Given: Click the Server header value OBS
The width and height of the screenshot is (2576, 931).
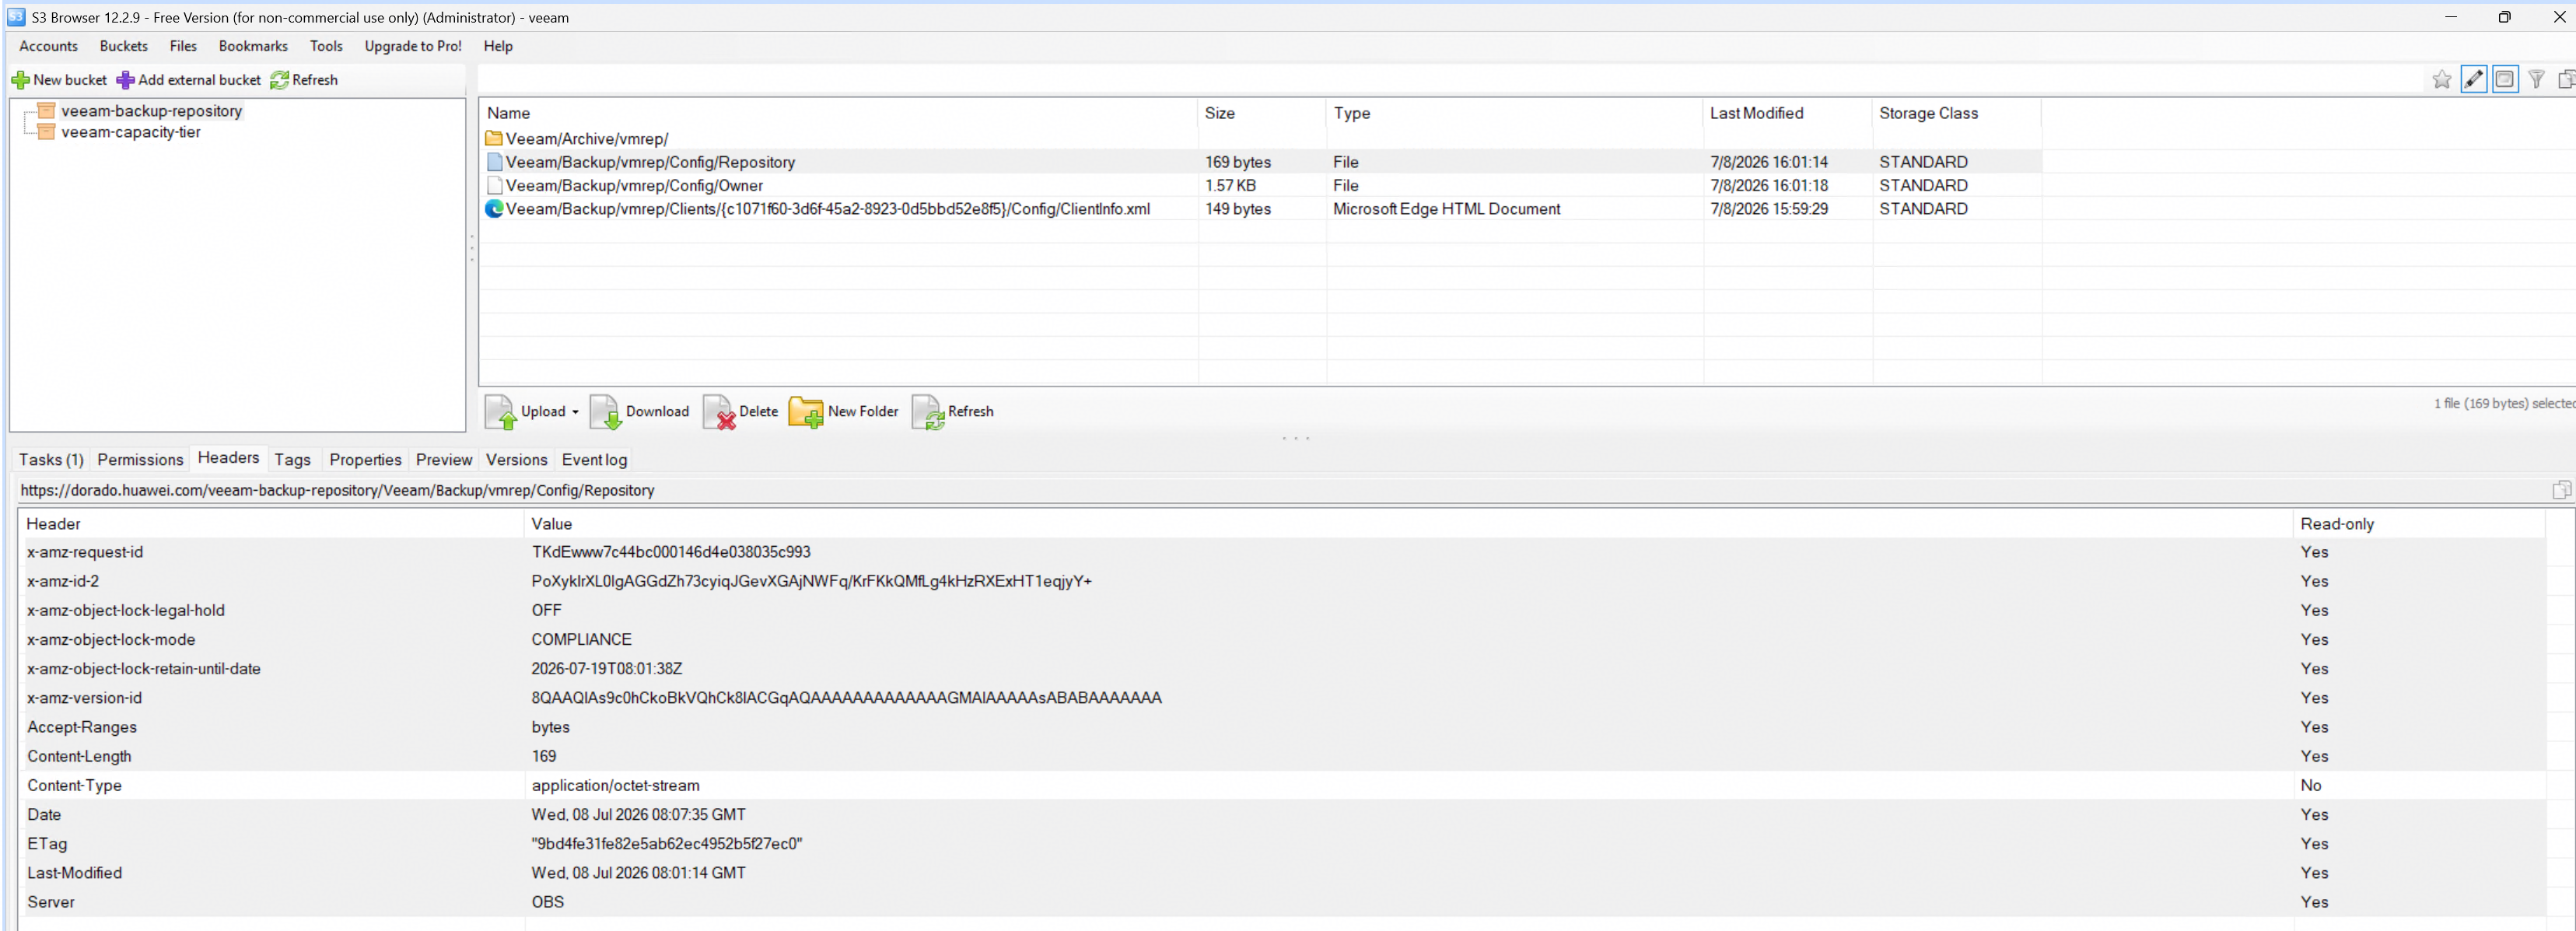Looking at the screenshot, I should click(547, 902).
